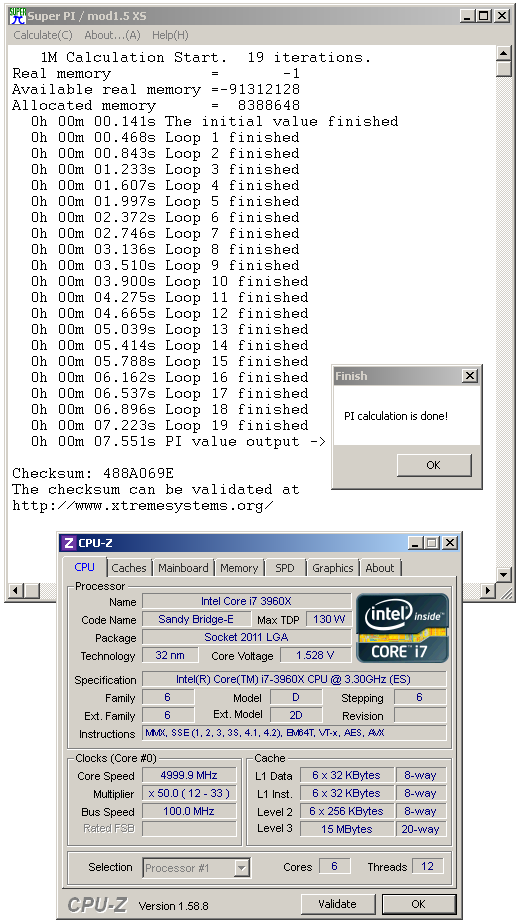
Task: Click the empty Rated FSB field
Action: click(x=189, y=828)
